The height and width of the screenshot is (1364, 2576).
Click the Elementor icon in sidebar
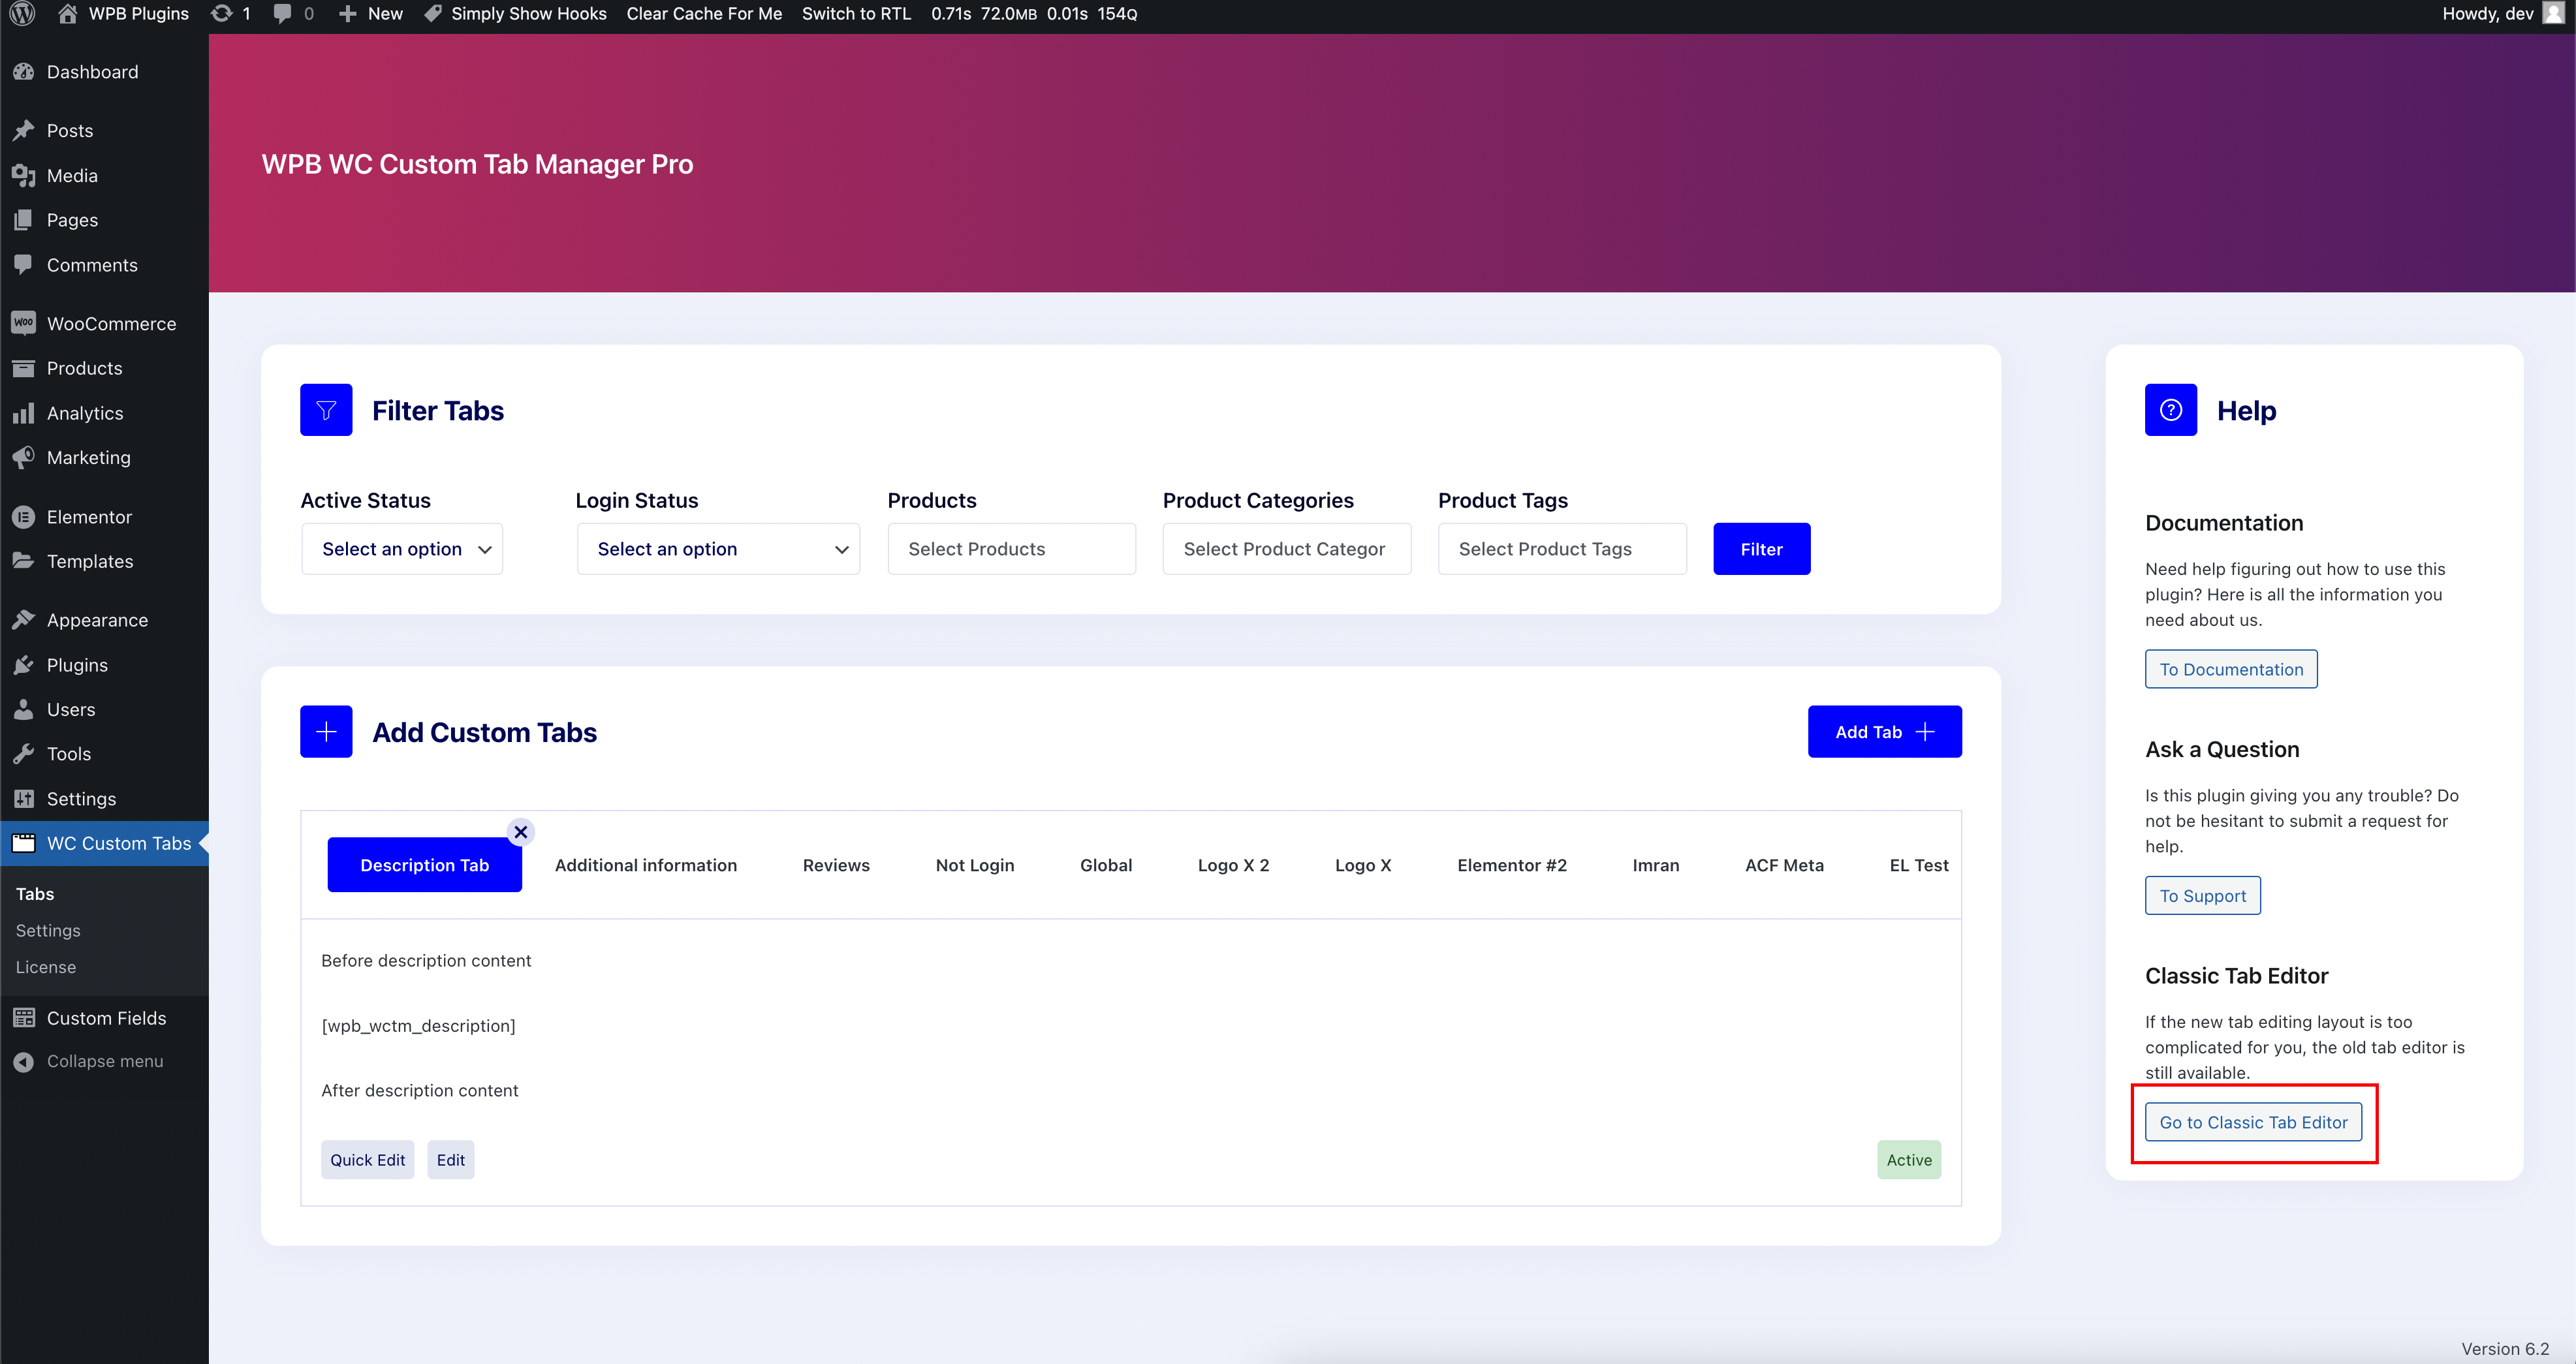point(24,517)
